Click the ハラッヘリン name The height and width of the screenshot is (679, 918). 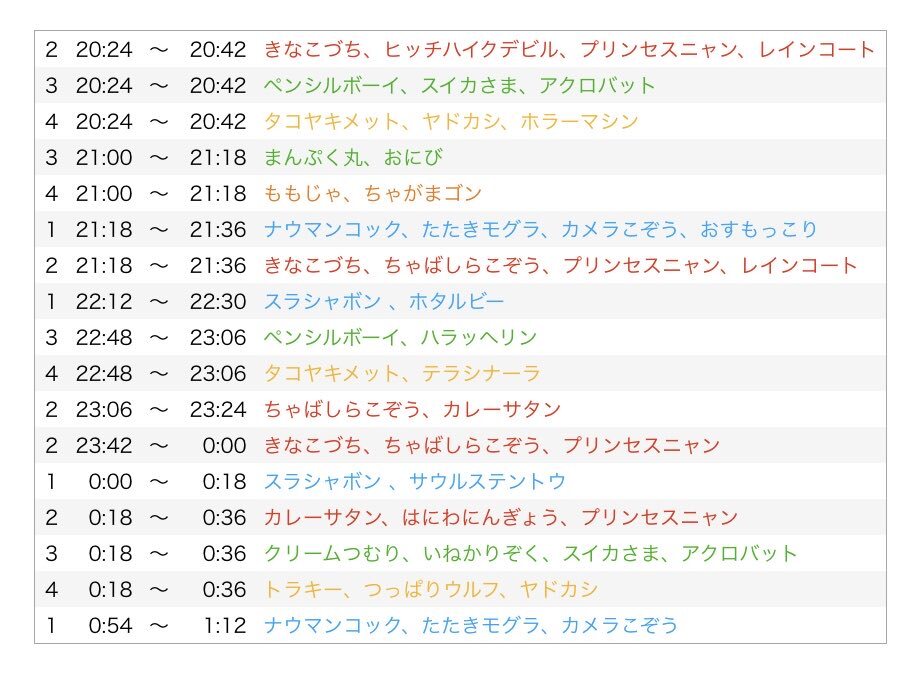coord(479,337)
